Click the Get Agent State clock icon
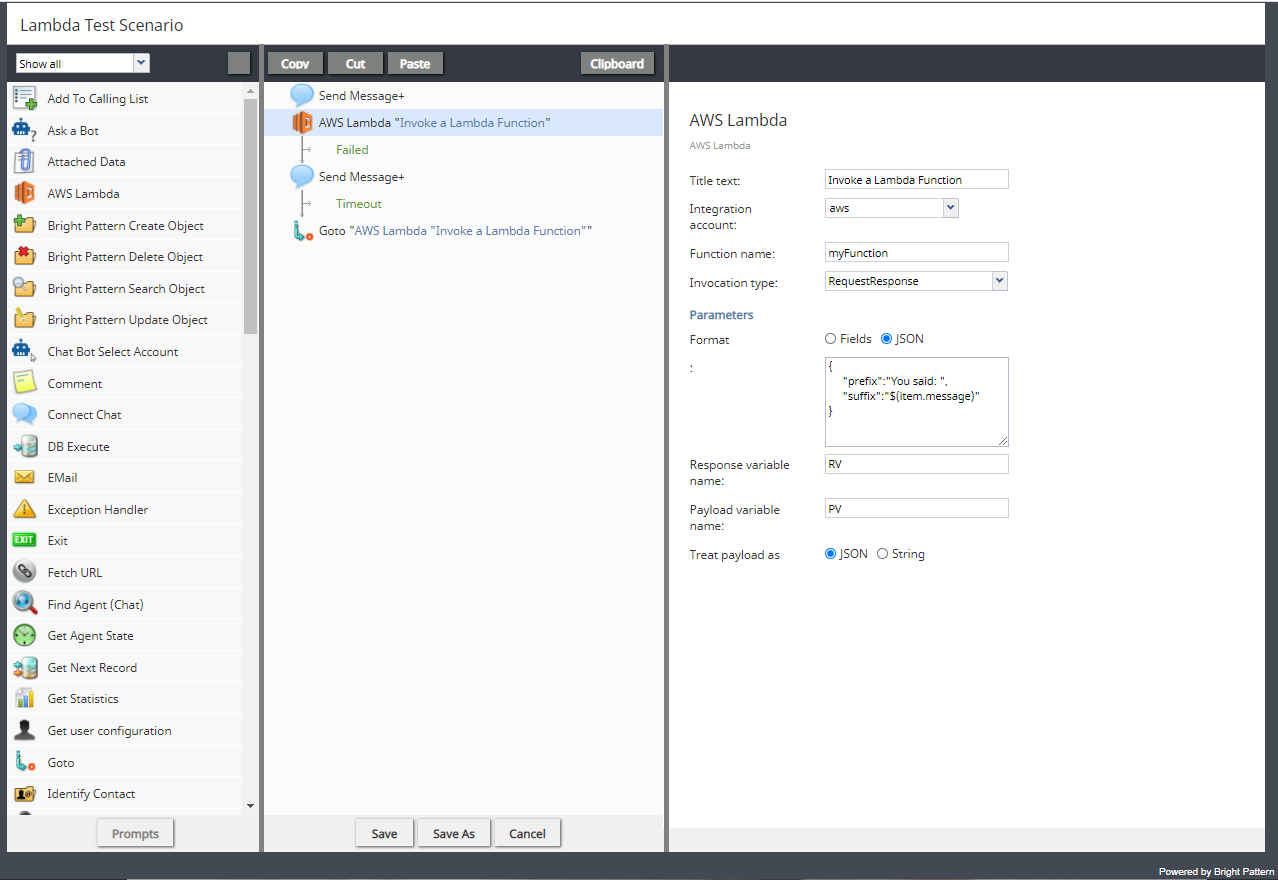 25,635
